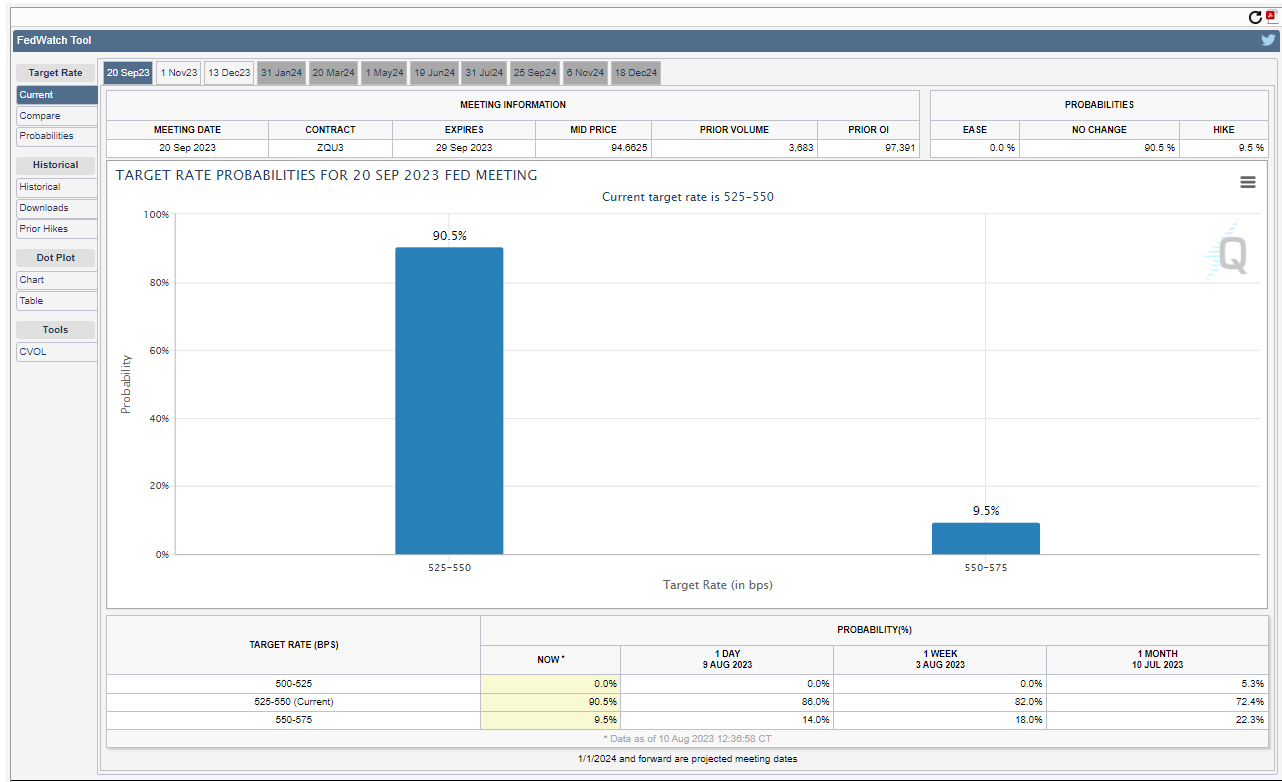Click the Twitter bird icon
Screen dimensions: 1282x782
(x=1268, y=40)
